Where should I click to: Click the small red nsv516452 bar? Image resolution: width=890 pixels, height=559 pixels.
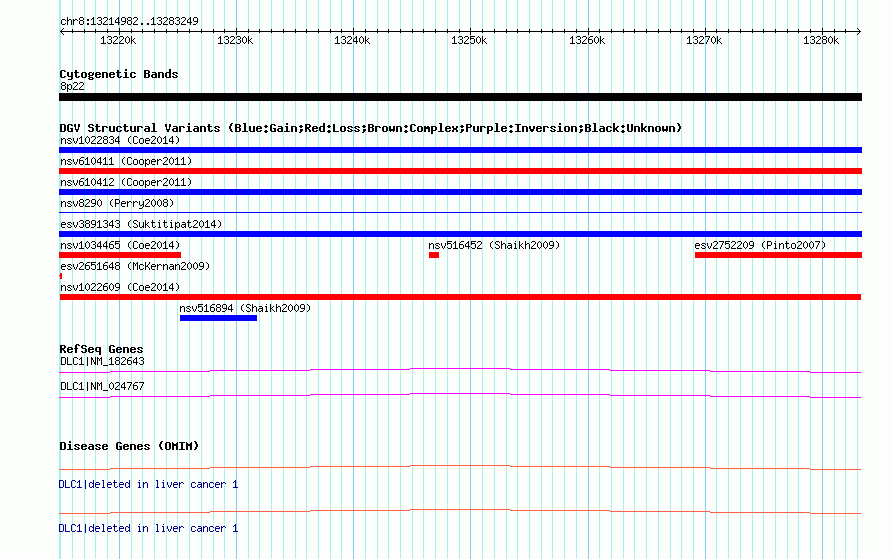tap(434, 255)
